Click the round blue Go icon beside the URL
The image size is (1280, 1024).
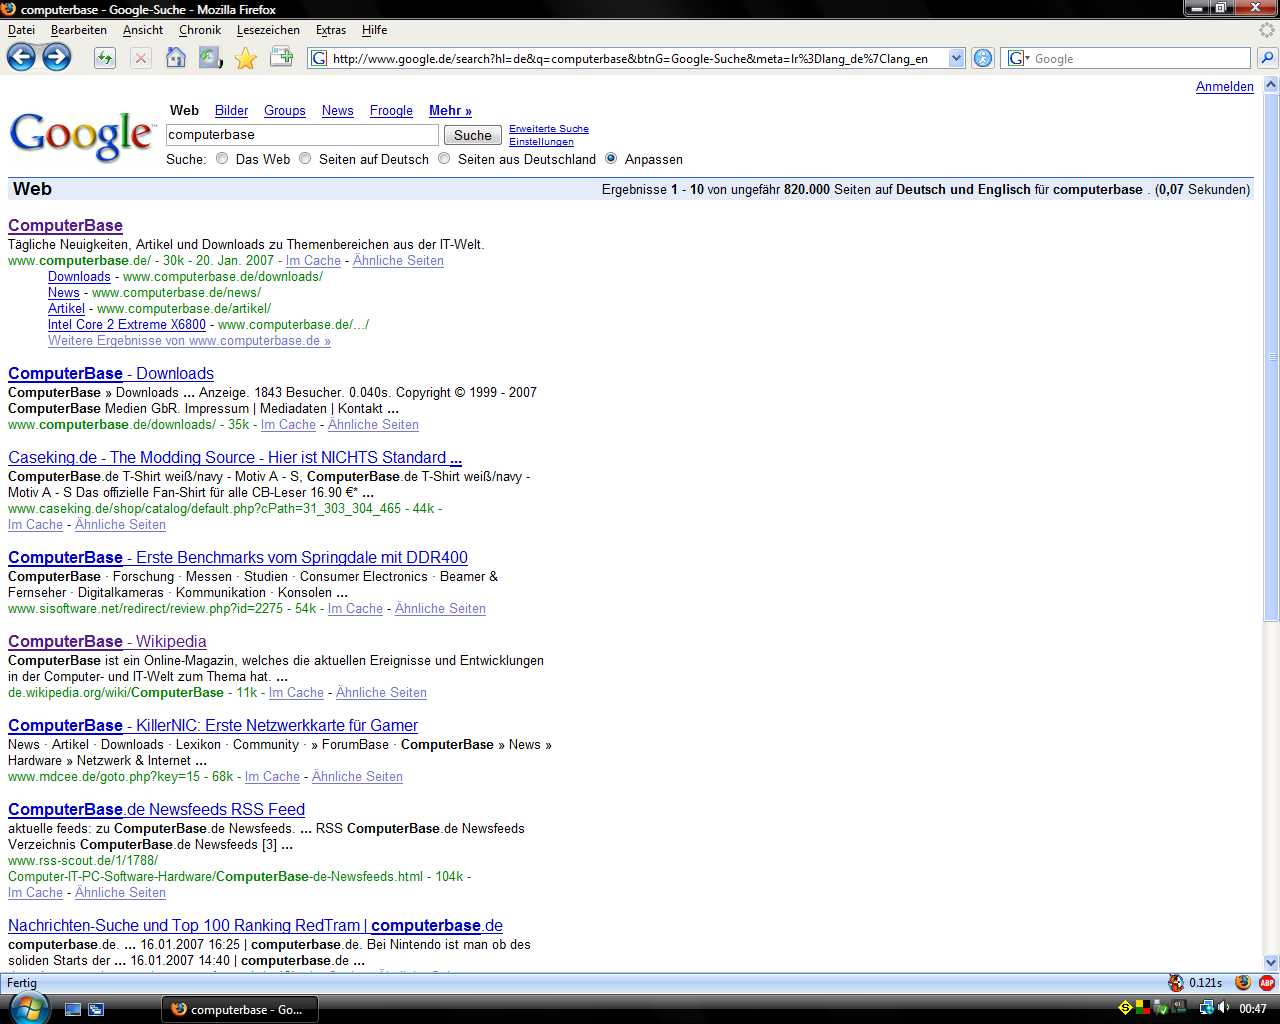[x=983, y=58]
